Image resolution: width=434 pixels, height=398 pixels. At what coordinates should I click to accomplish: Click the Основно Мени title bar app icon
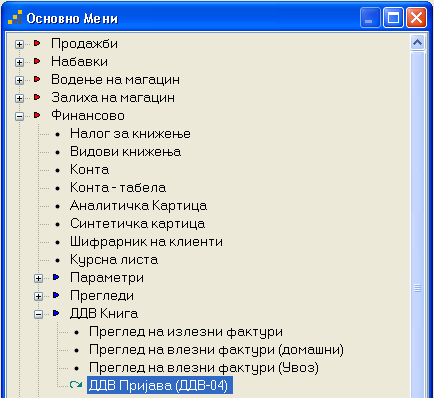tap(15, 17)
